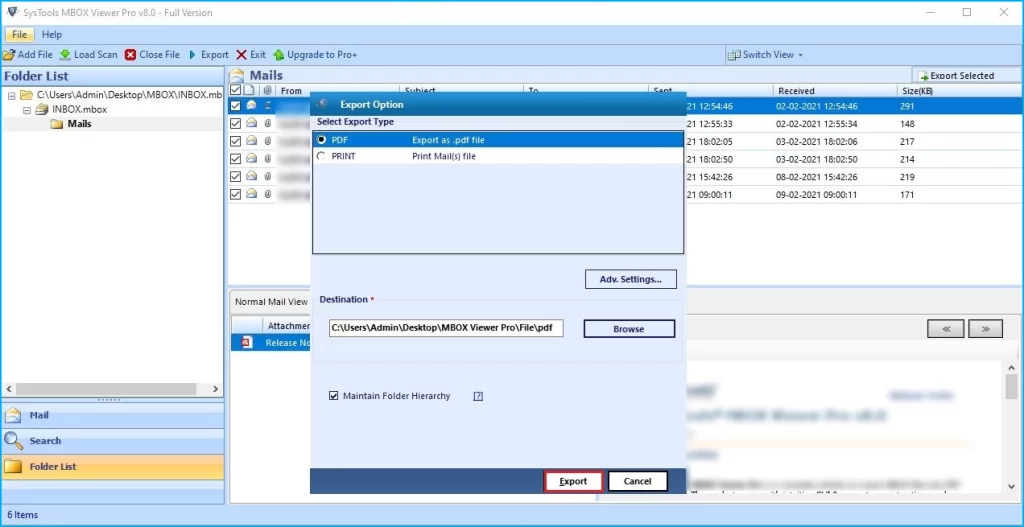Click the Export Option dialog title icon
Screen dimensions: 1024x527
tap(322, 104)
